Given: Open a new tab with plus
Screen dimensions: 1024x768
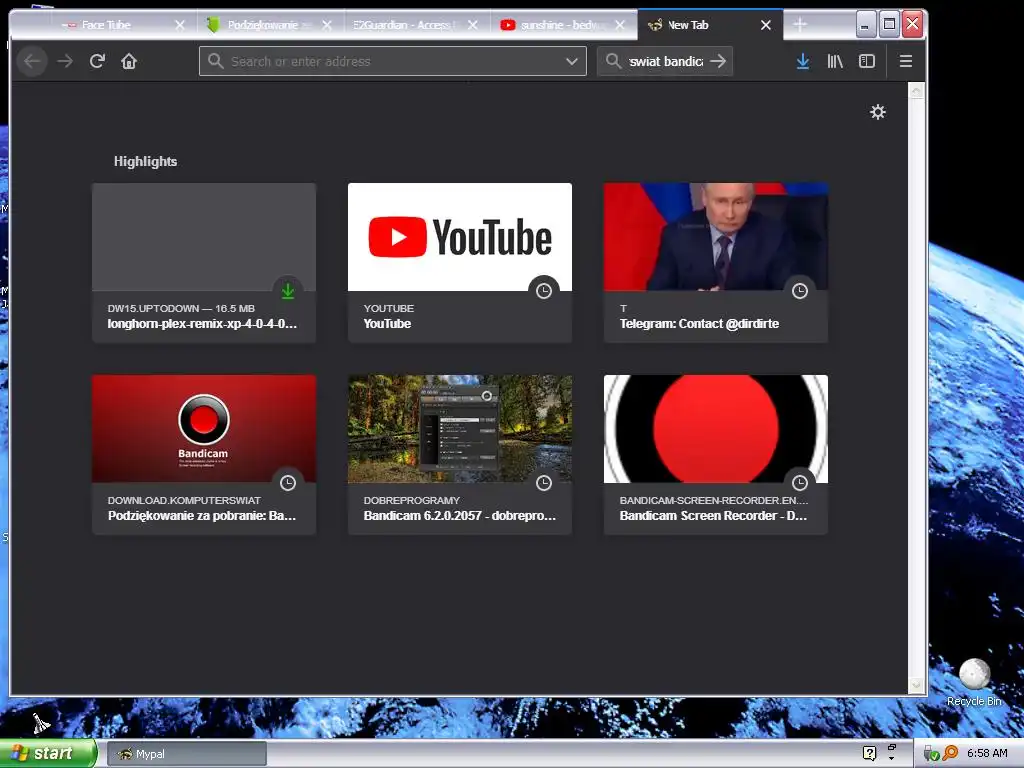Looking at the screenshot, I should 800,25.
